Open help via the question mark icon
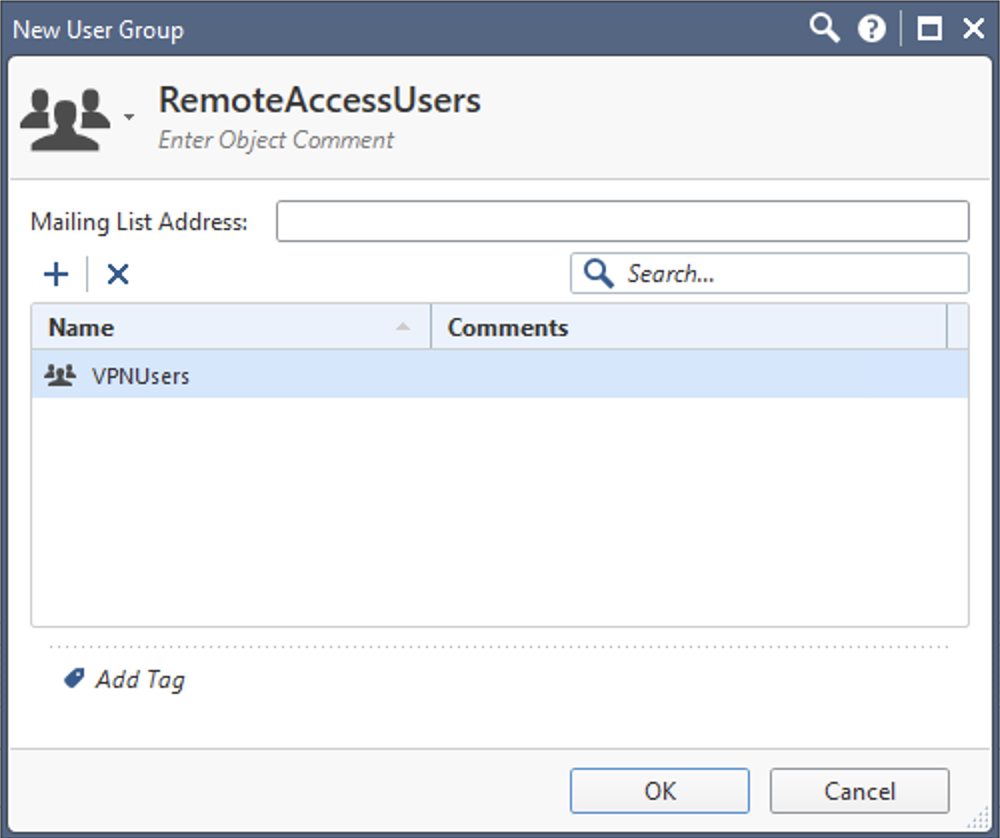 tap(870, 28)
